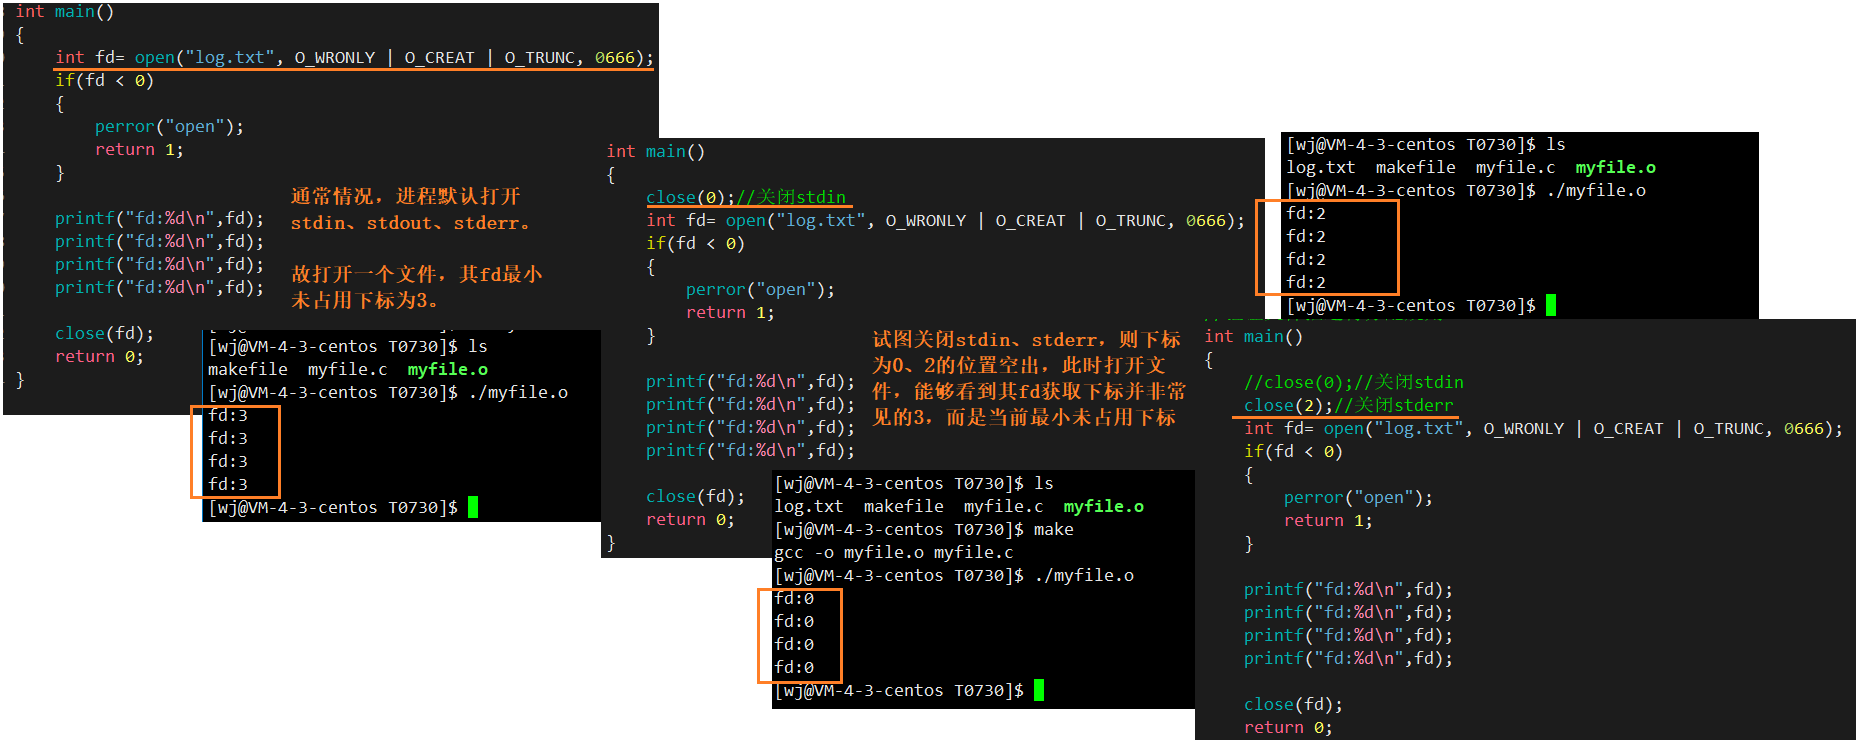Click the first "fd:3" output line

tap(228, 415)
